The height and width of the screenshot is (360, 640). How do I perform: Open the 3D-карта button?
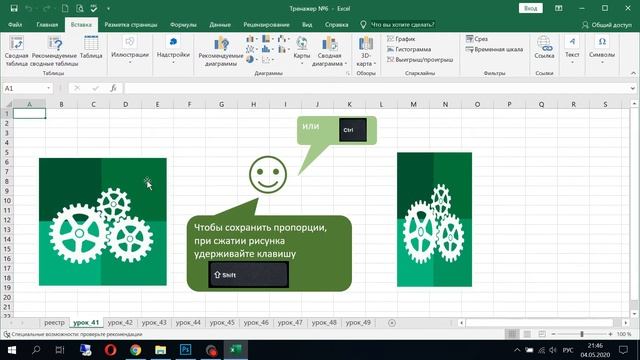click(366, 51)
